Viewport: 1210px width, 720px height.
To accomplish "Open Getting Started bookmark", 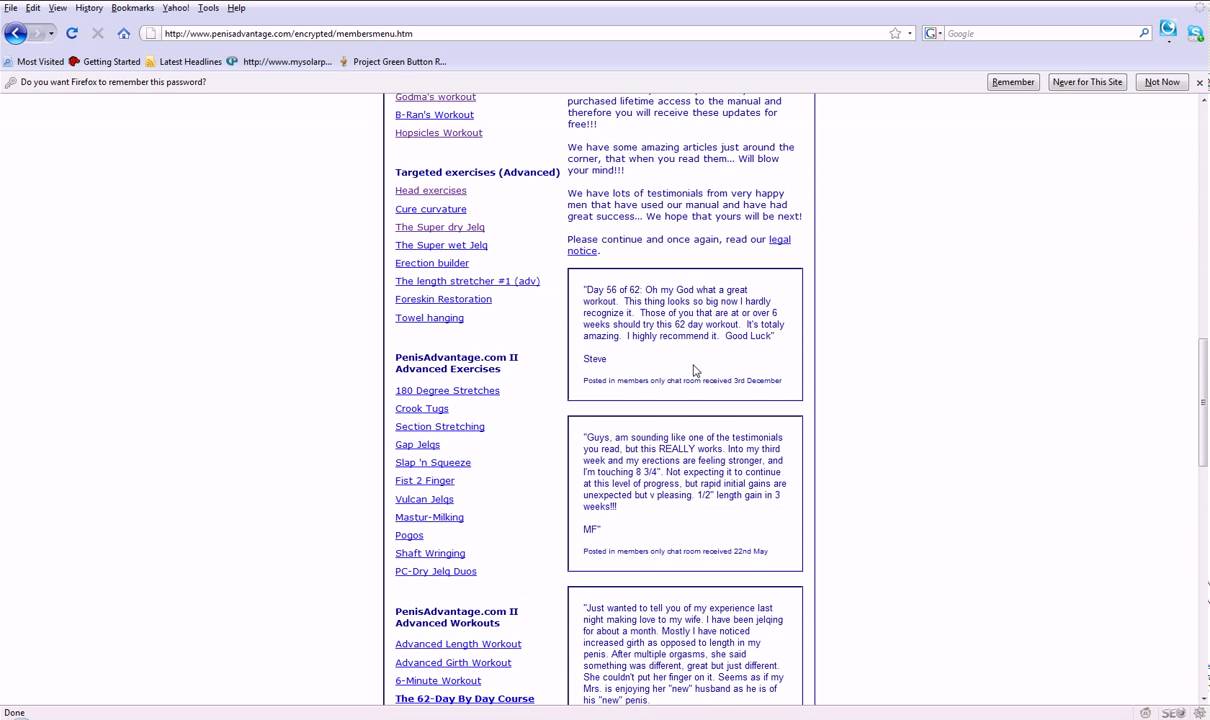I will [x=104, y=62].
